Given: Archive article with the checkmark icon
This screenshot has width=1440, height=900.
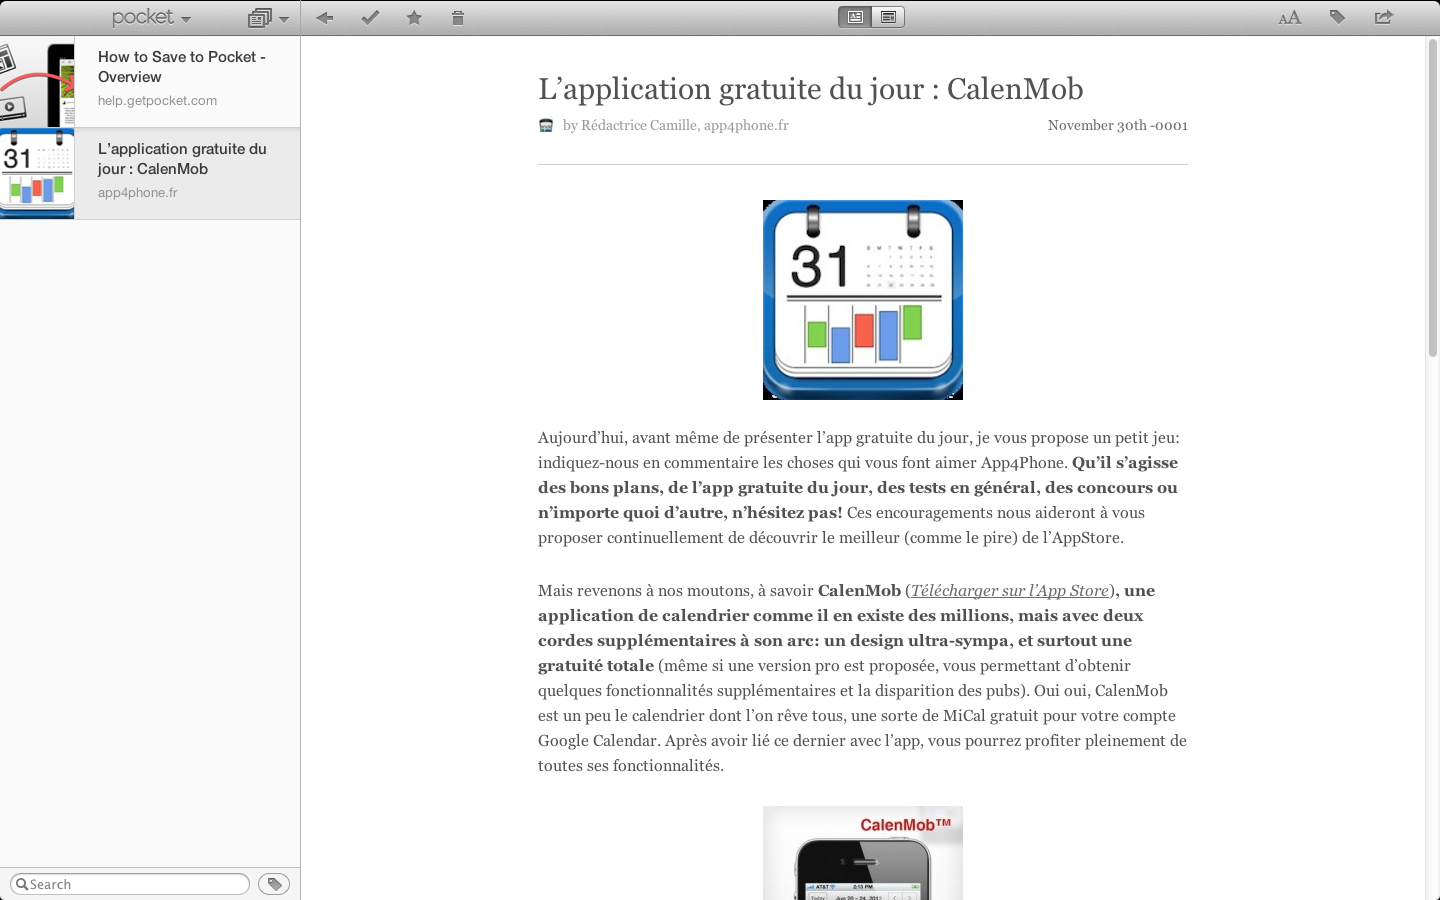Looking at the screenshot, I should [x=370, y=18].
